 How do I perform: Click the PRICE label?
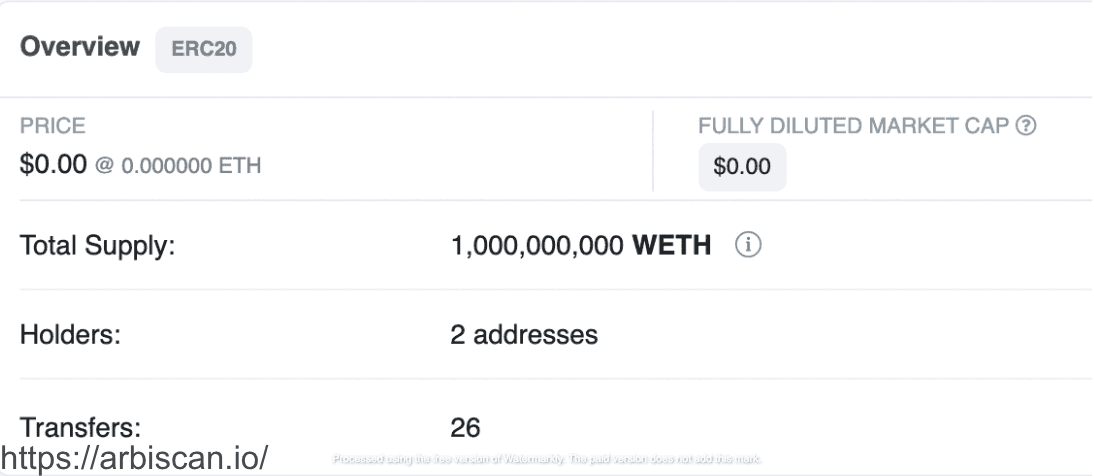click(53, 127)
